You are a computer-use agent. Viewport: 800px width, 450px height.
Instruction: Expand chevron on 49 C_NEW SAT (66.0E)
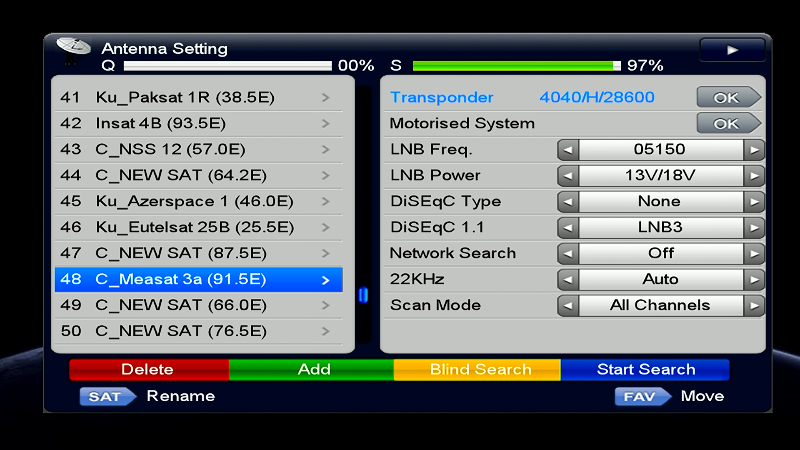click(x=326, y=306)
